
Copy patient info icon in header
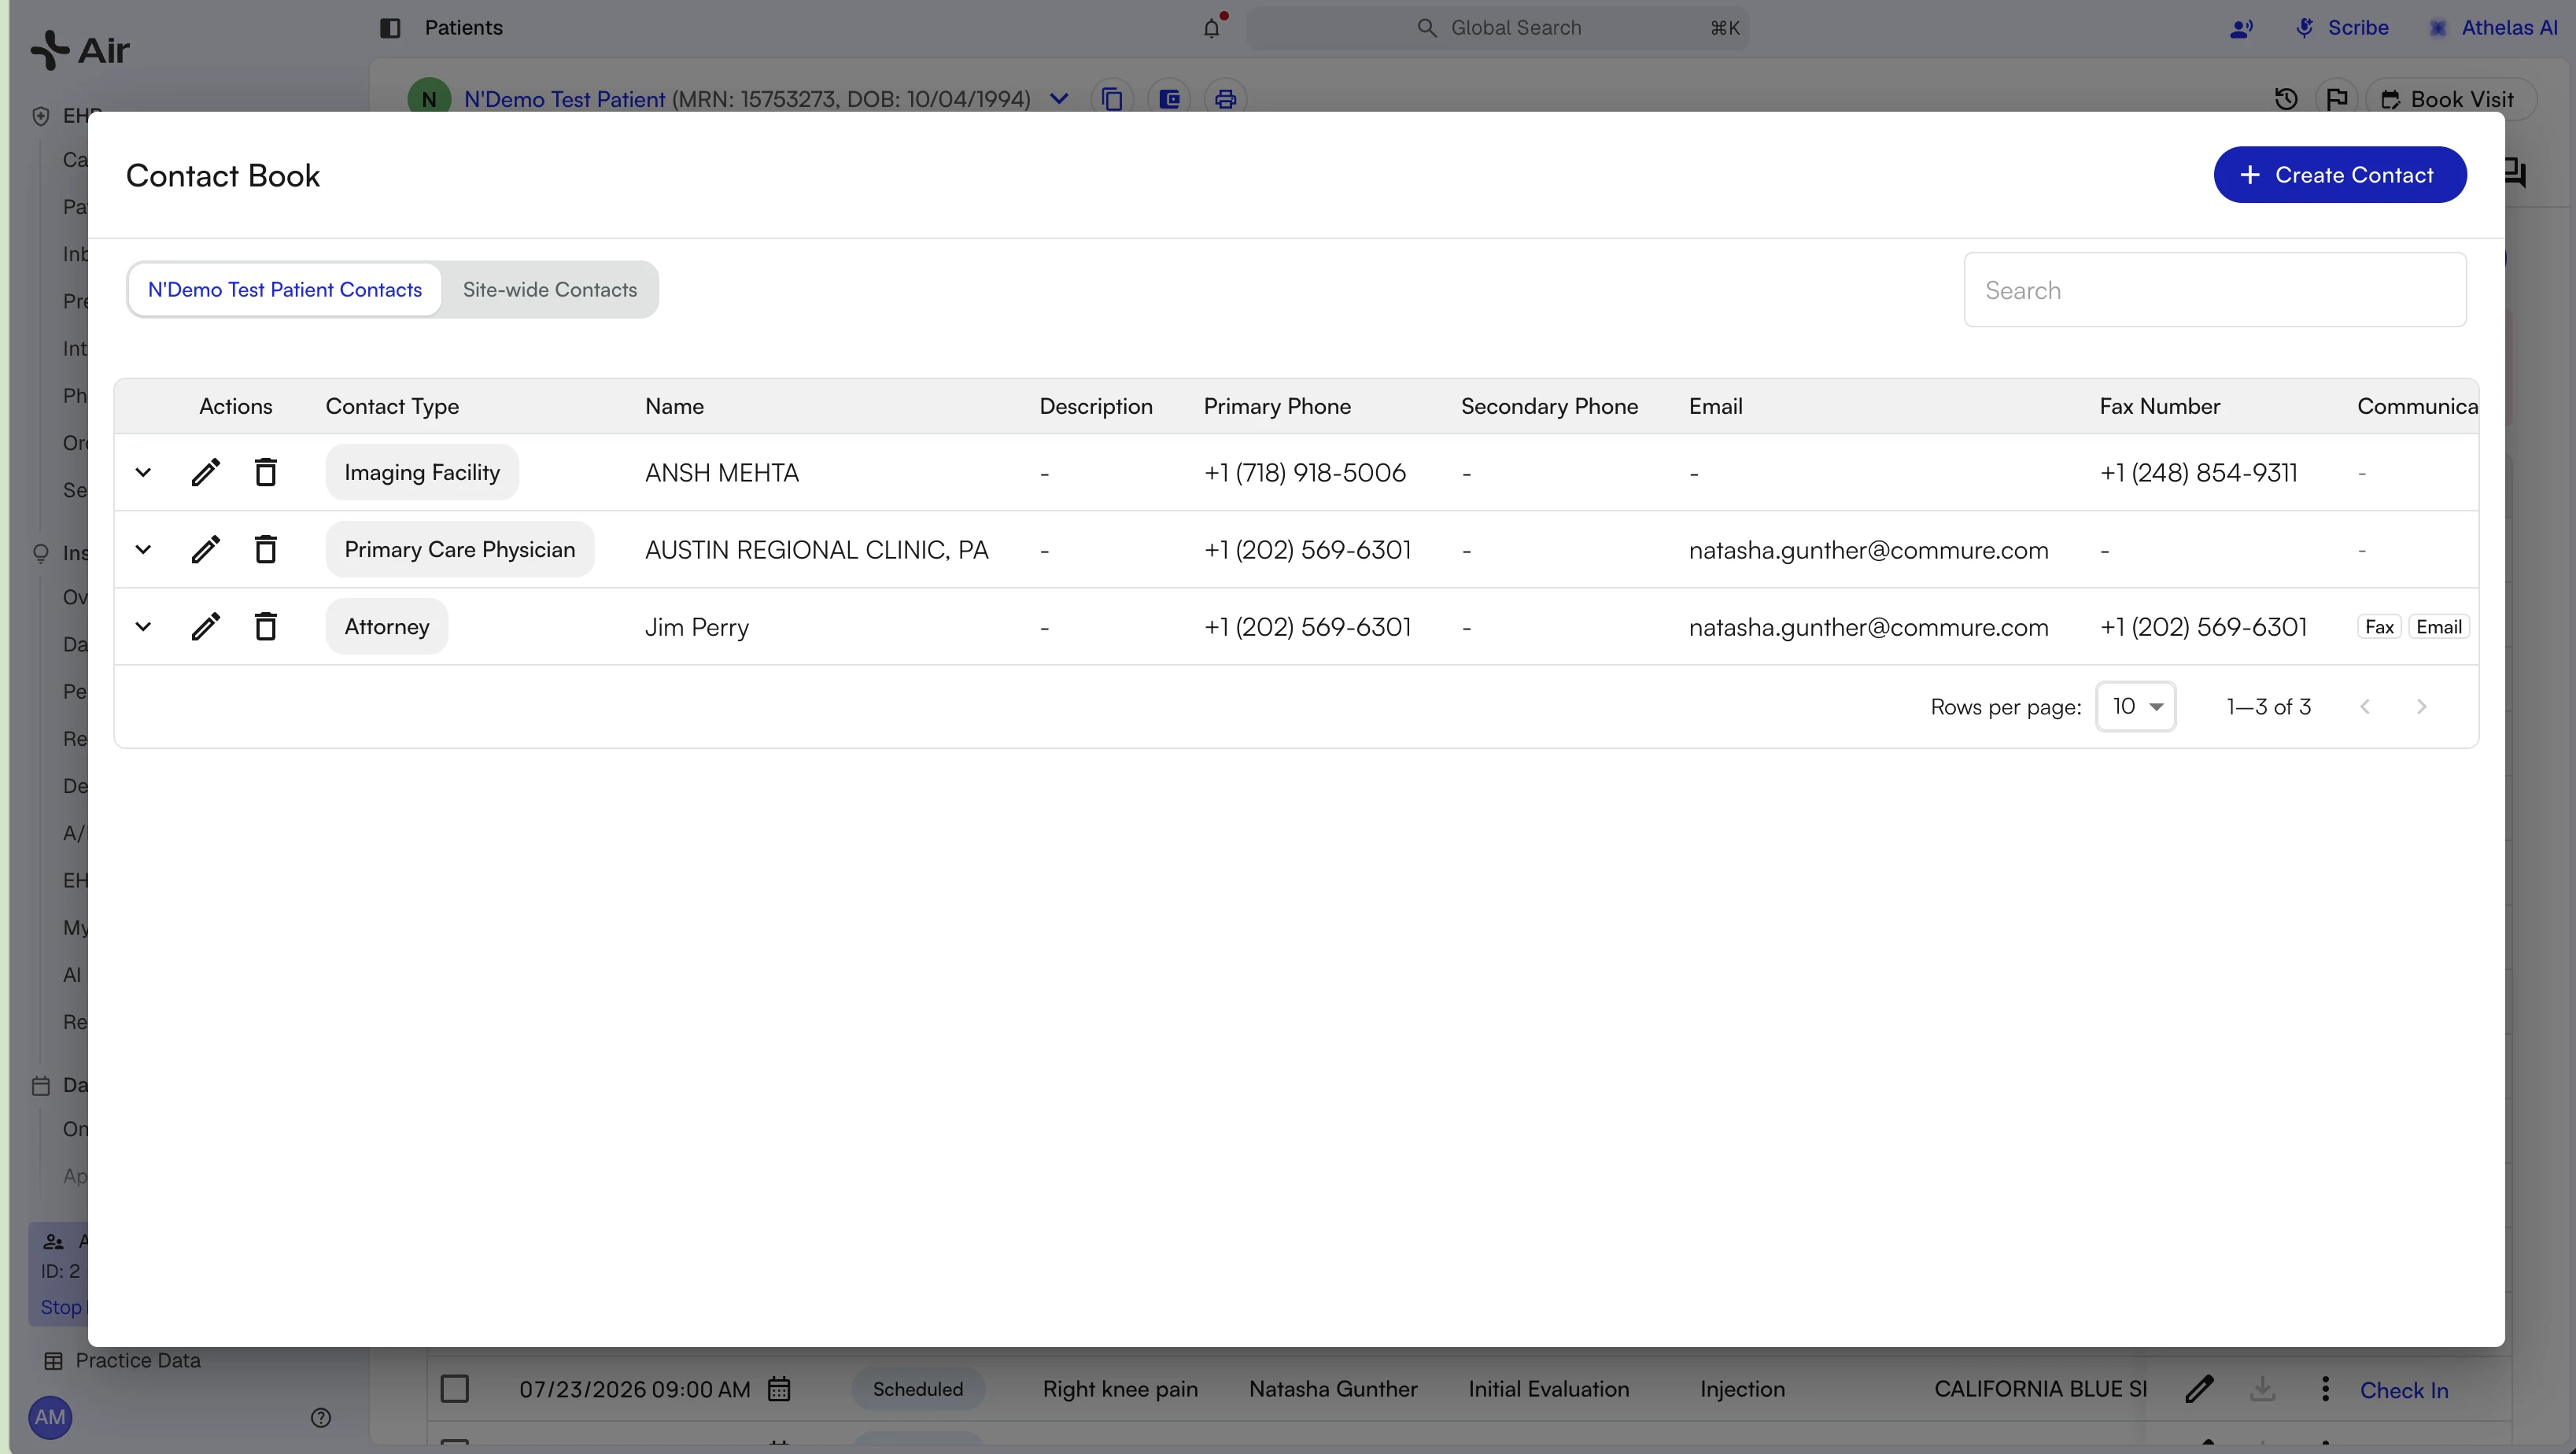[x=1112, y=99]
